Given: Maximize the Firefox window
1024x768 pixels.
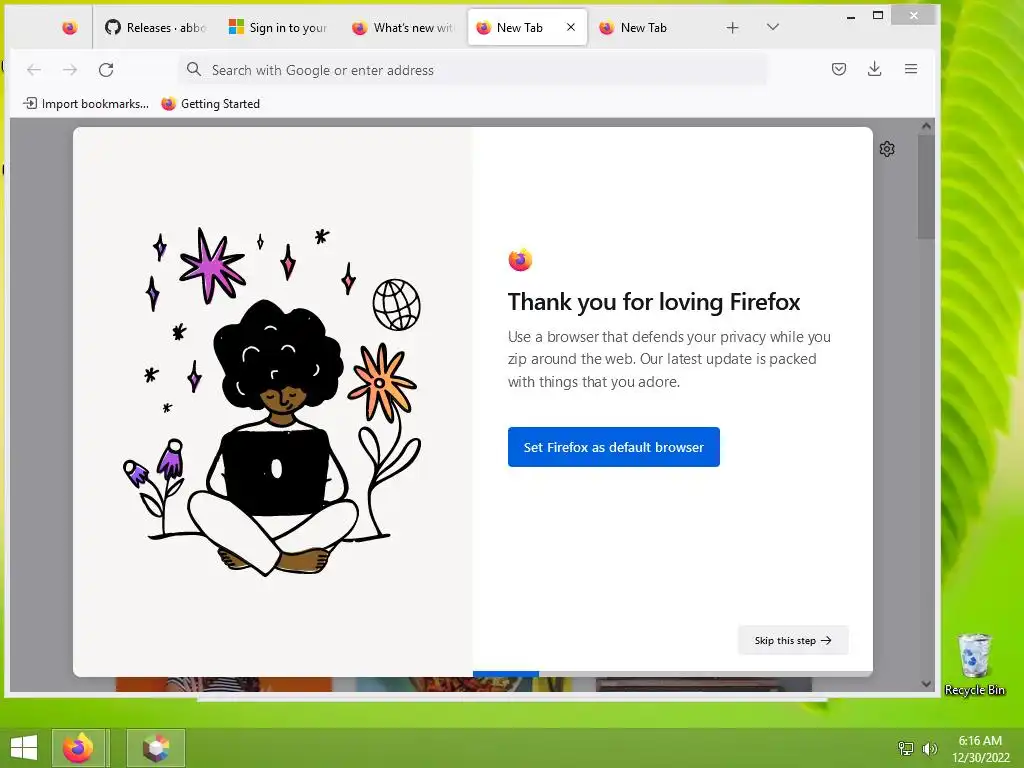Looking at the screenshot, I should pos(878,15).
